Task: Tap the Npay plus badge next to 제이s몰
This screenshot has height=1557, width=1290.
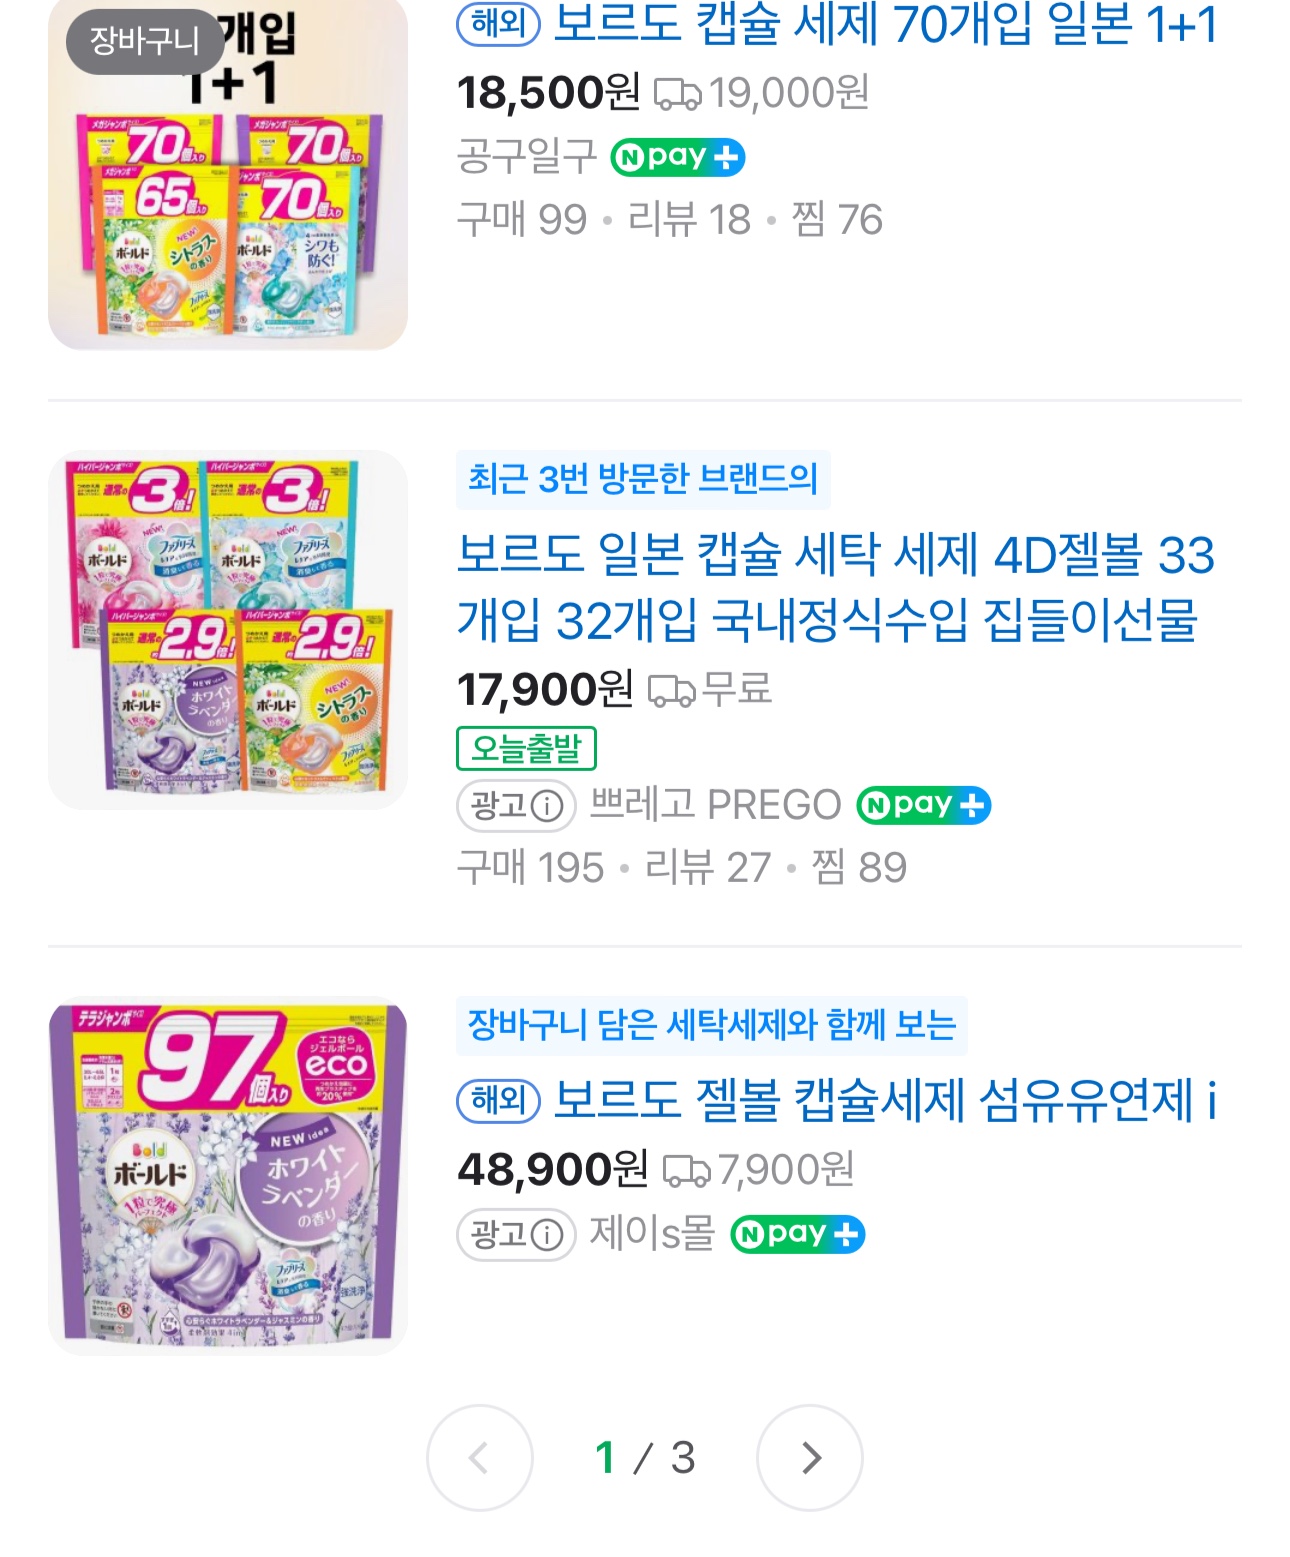Action: click(x=797, y=1234)
